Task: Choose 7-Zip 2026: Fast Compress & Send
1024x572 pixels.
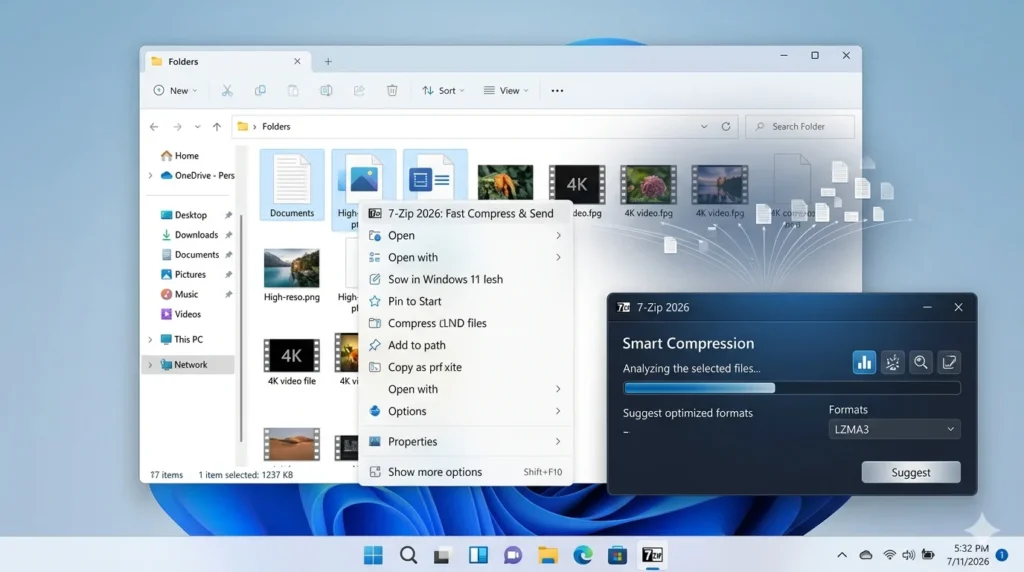Action: [x=466, y=214]
